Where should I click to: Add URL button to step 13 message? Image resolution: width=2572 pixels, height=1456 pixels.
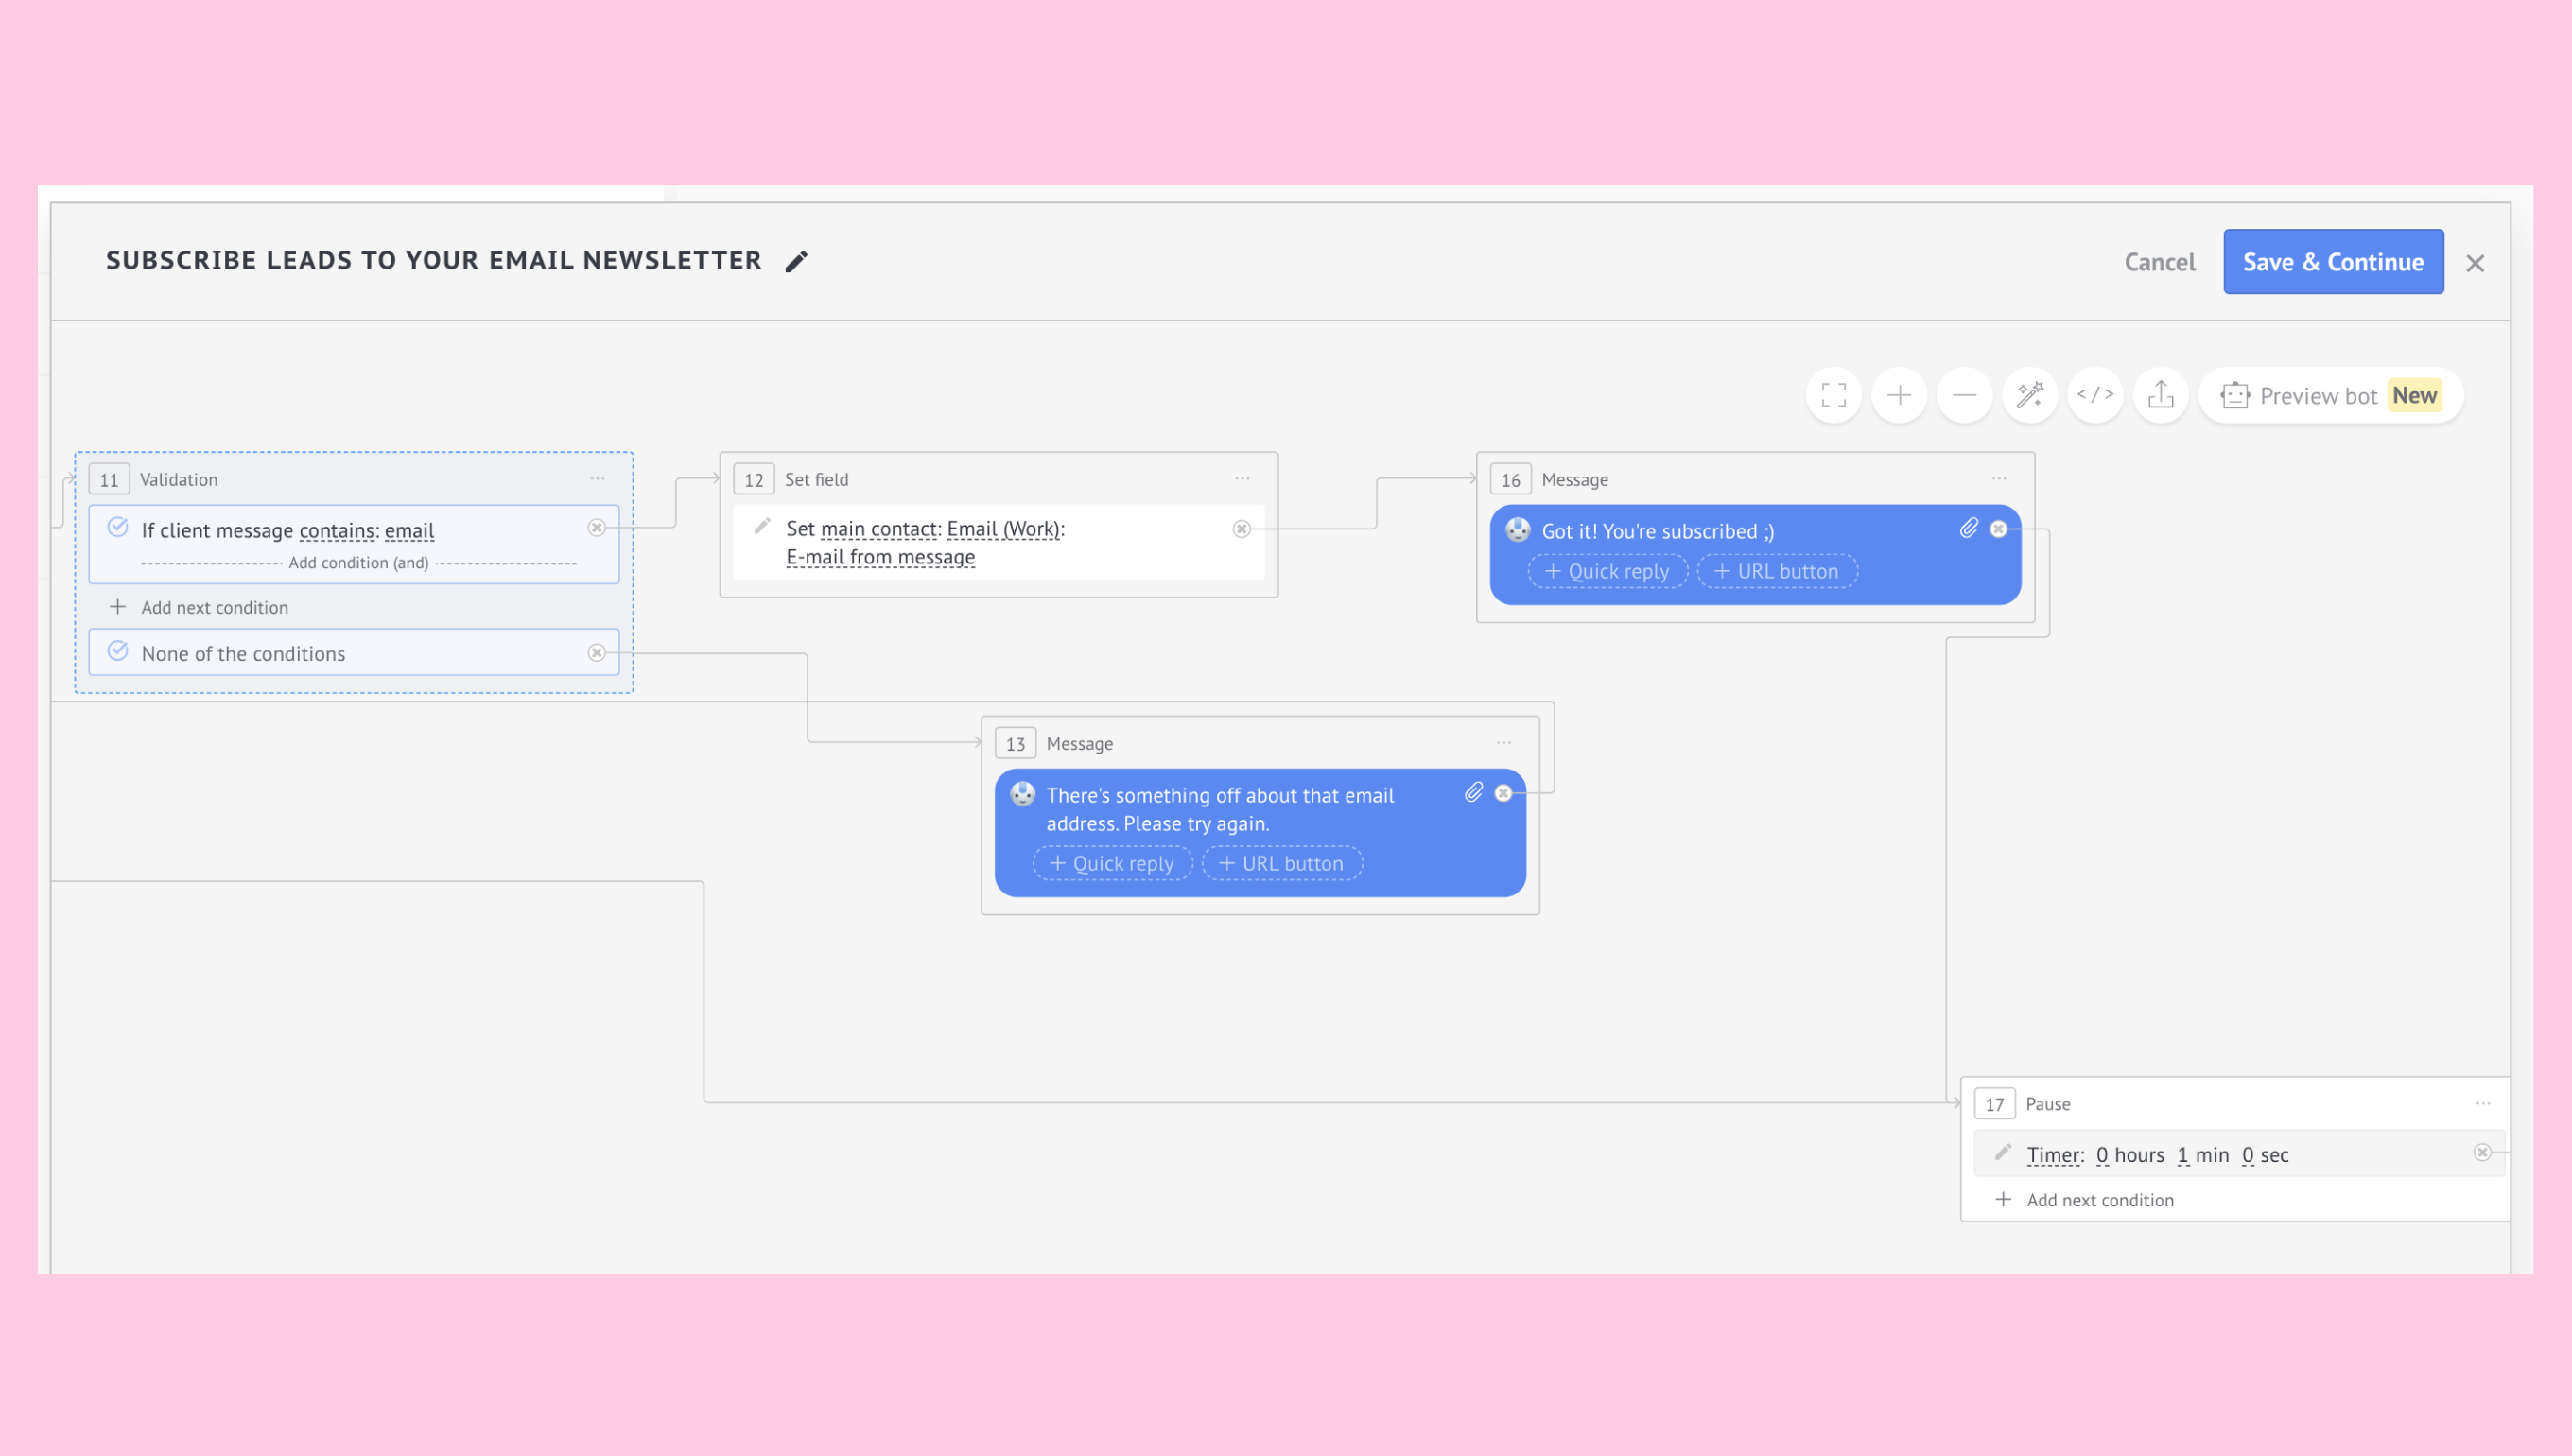click(x=1282, y=864)
